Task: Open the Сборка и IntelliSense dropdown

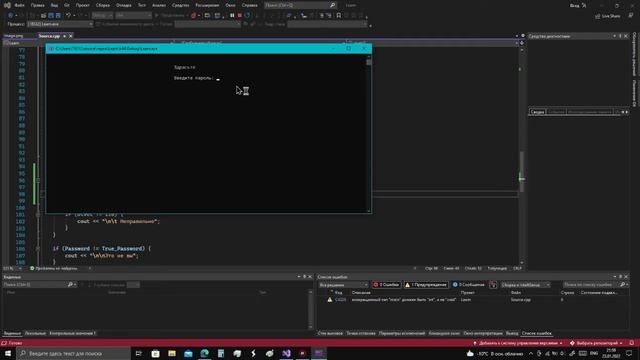Action: (525, 284)
